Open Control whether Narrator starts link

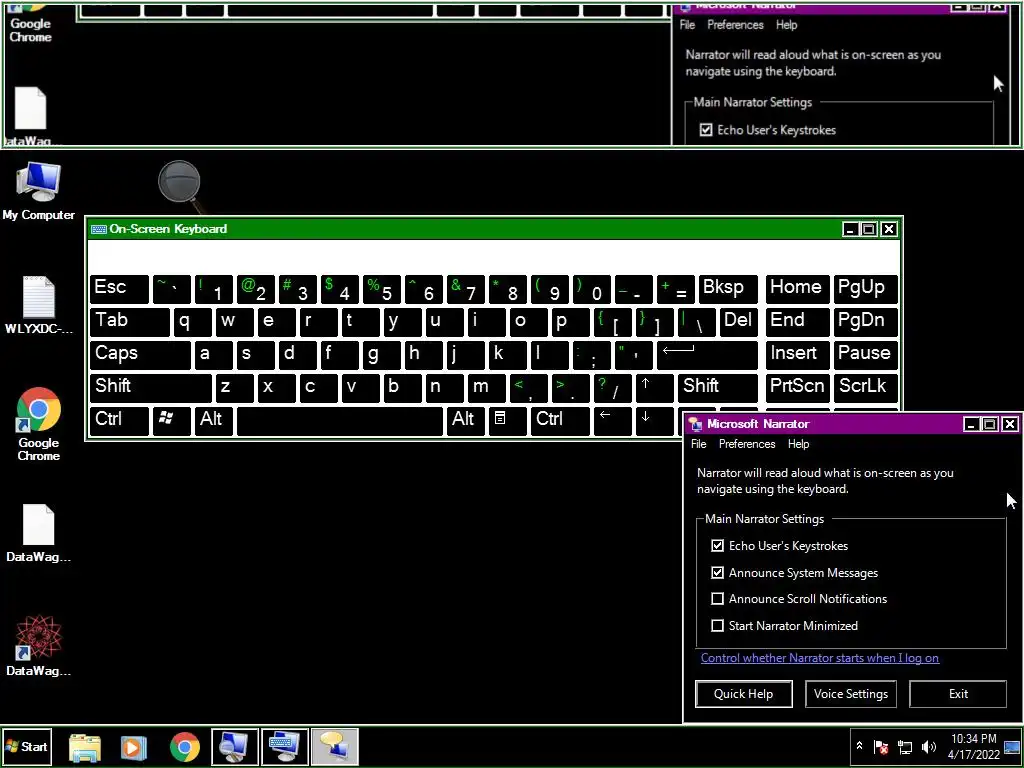point(820,658)
